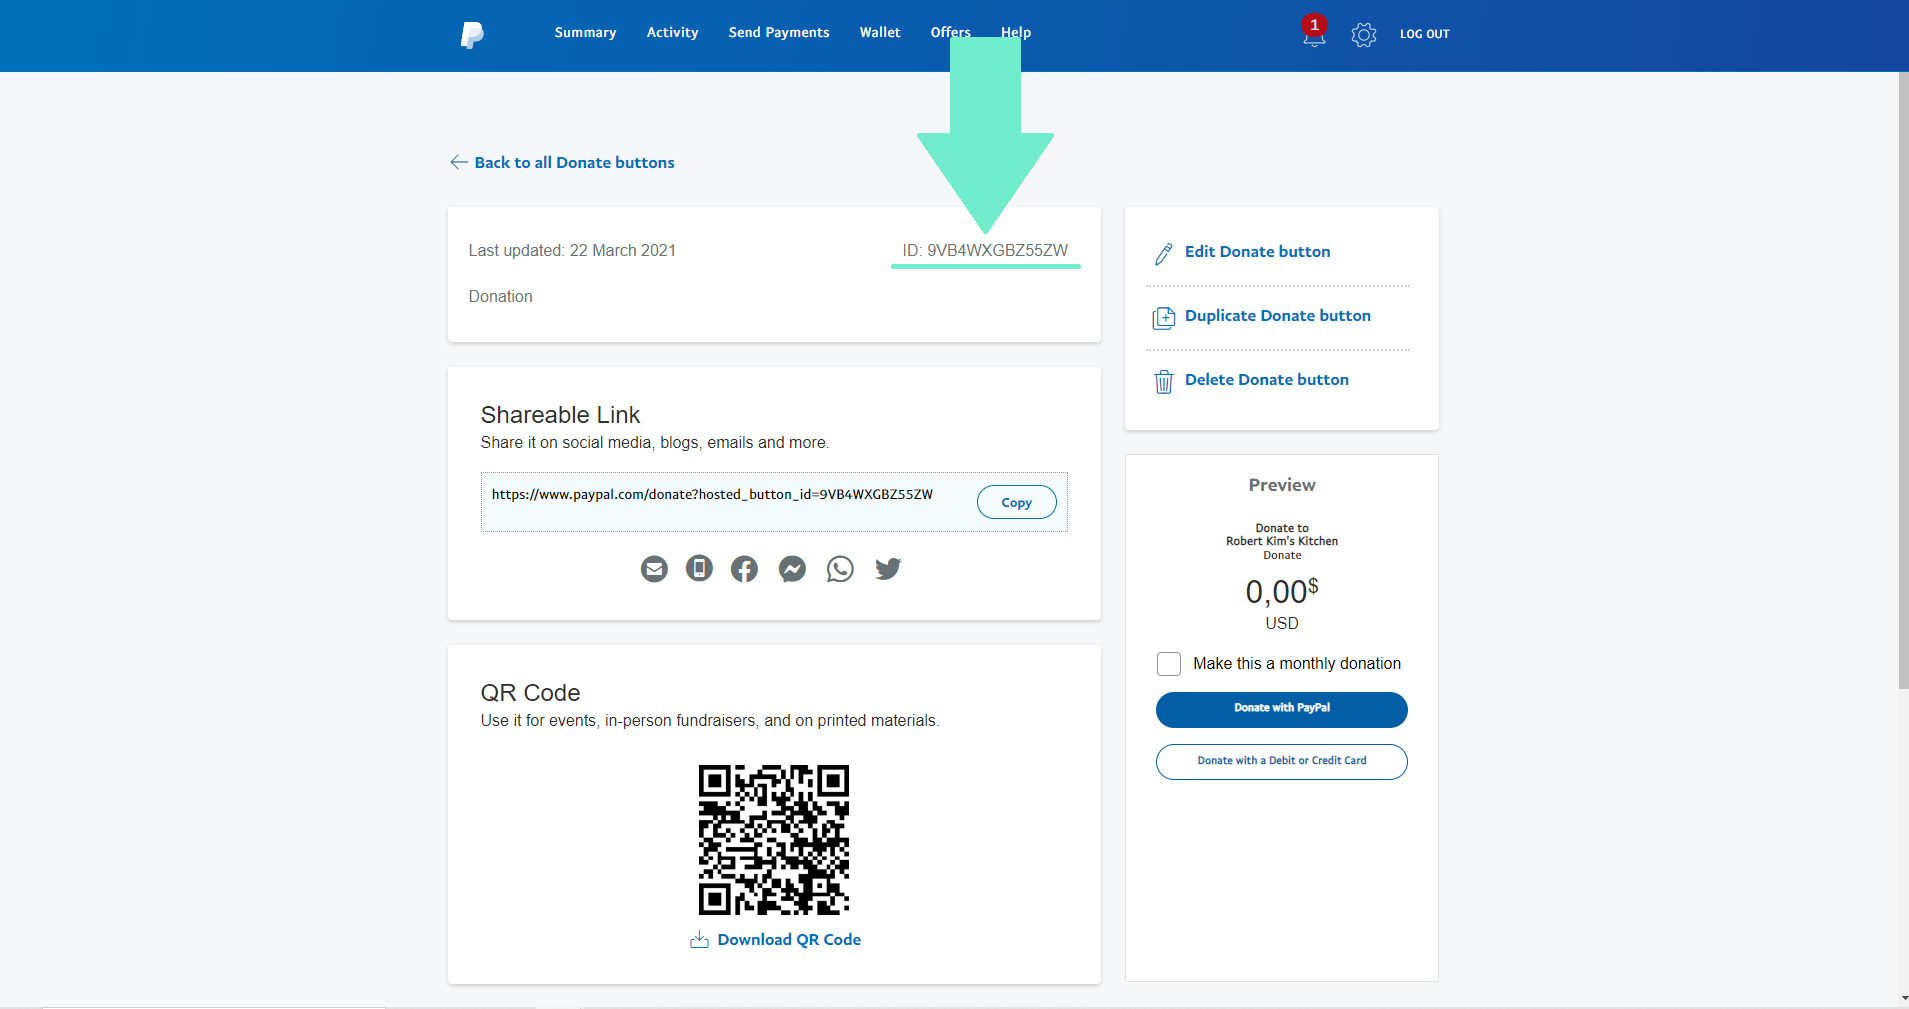Image resolution: width=1909 pixels, height=1009 pixels.
Task: Click the QR code image
Action: click(x=773, y=840)
